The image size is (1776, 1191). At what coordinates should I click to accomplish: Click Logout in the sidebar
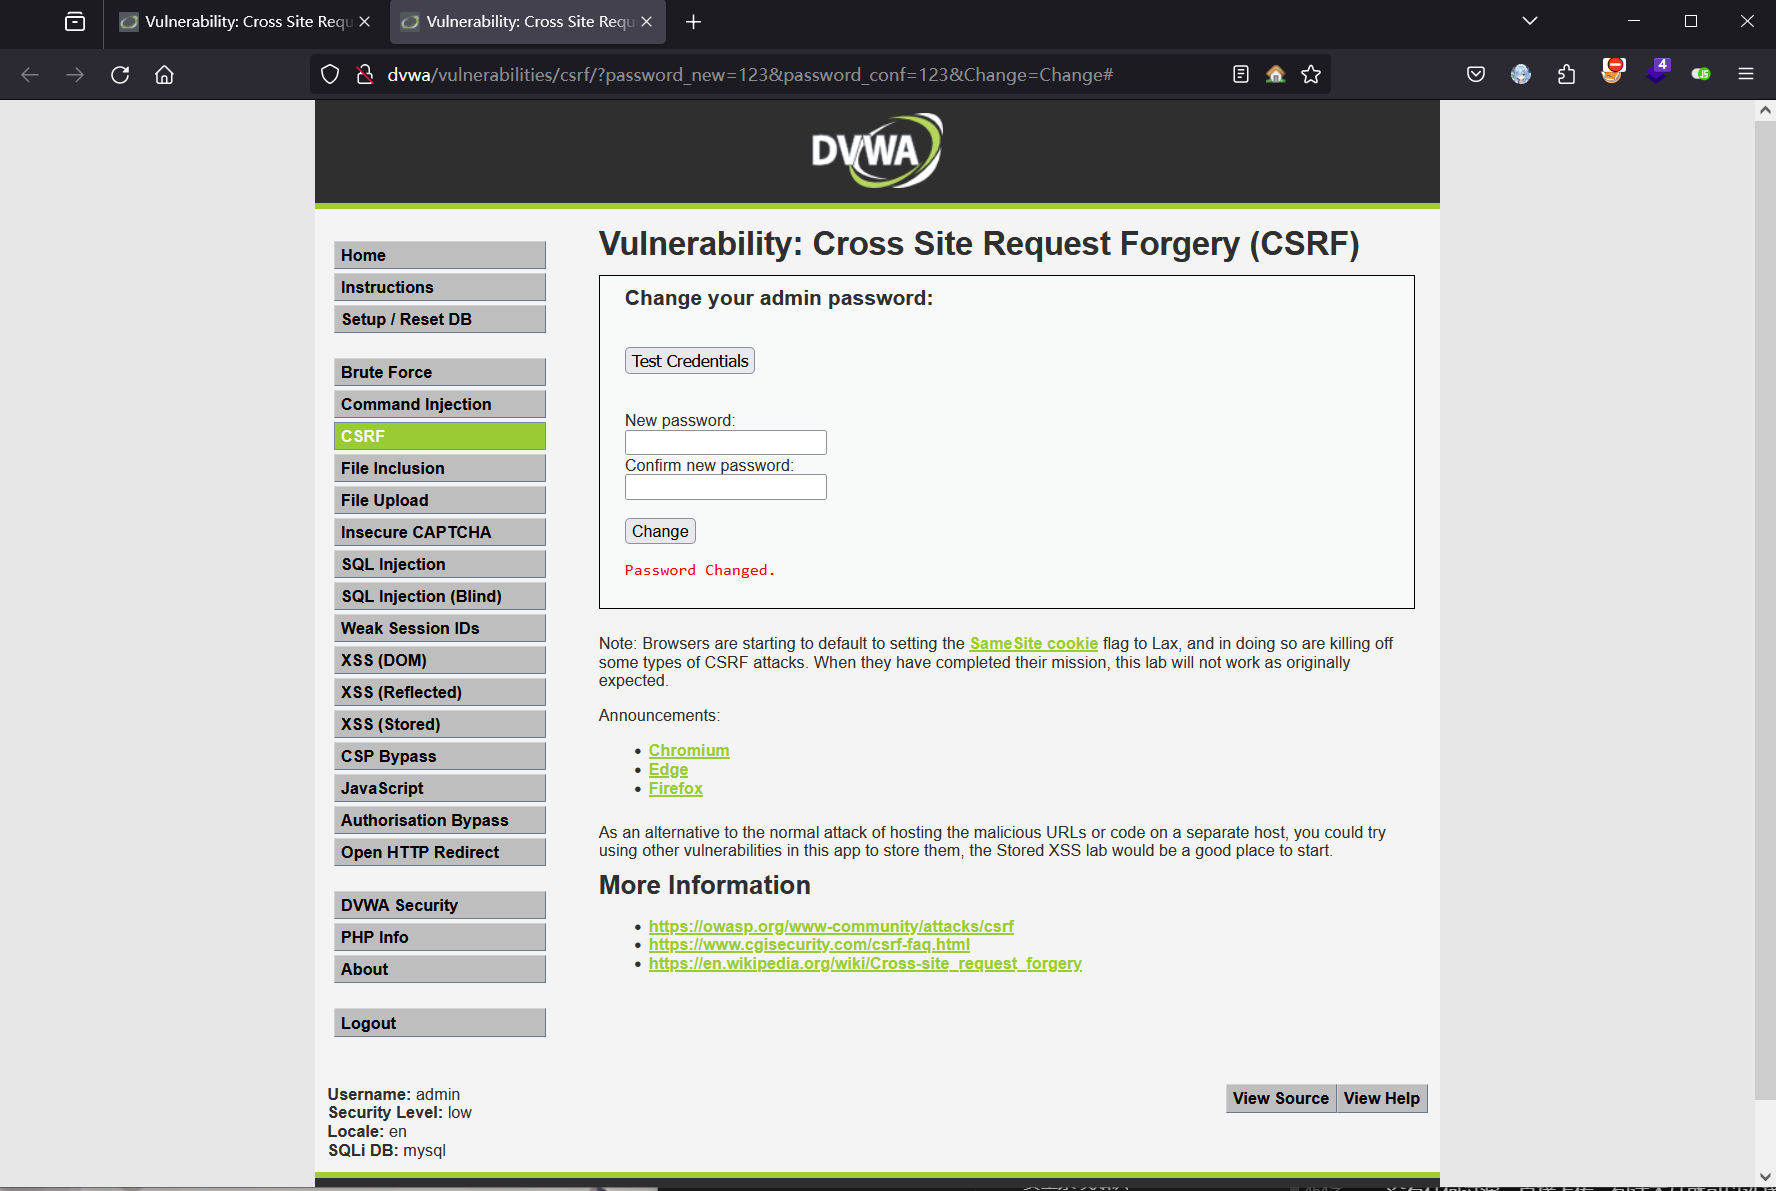click(440, 1023)
